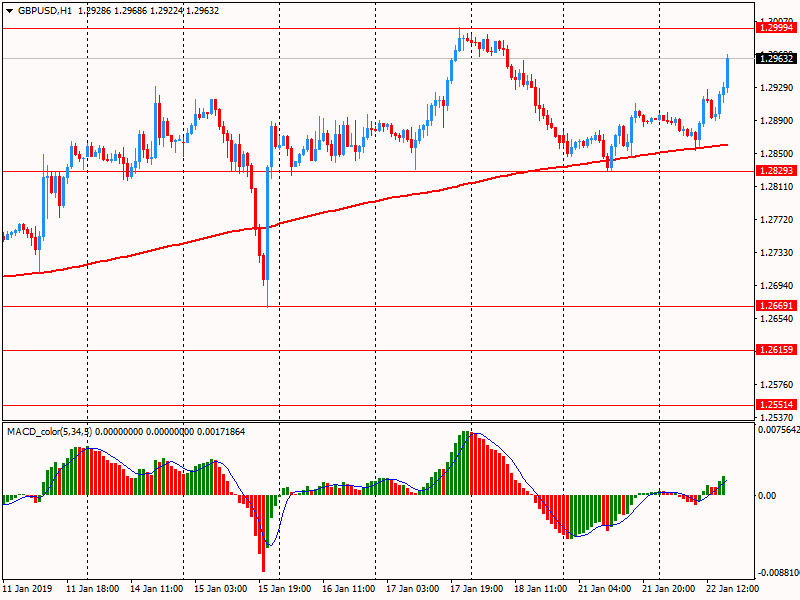This screenshot has height=600, width=800.
Task: Click the 16 Jan 11:00 time axis label
Action: [x=348, y=589]
